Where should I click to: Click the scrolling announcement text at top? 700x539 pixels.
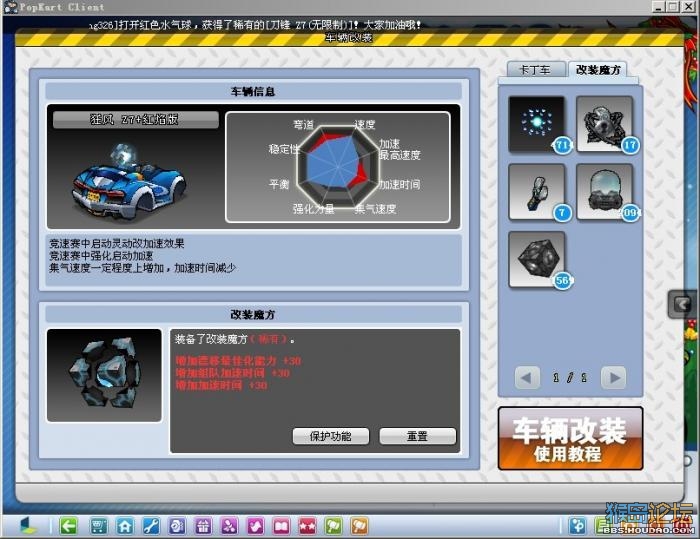pos(254,25)
